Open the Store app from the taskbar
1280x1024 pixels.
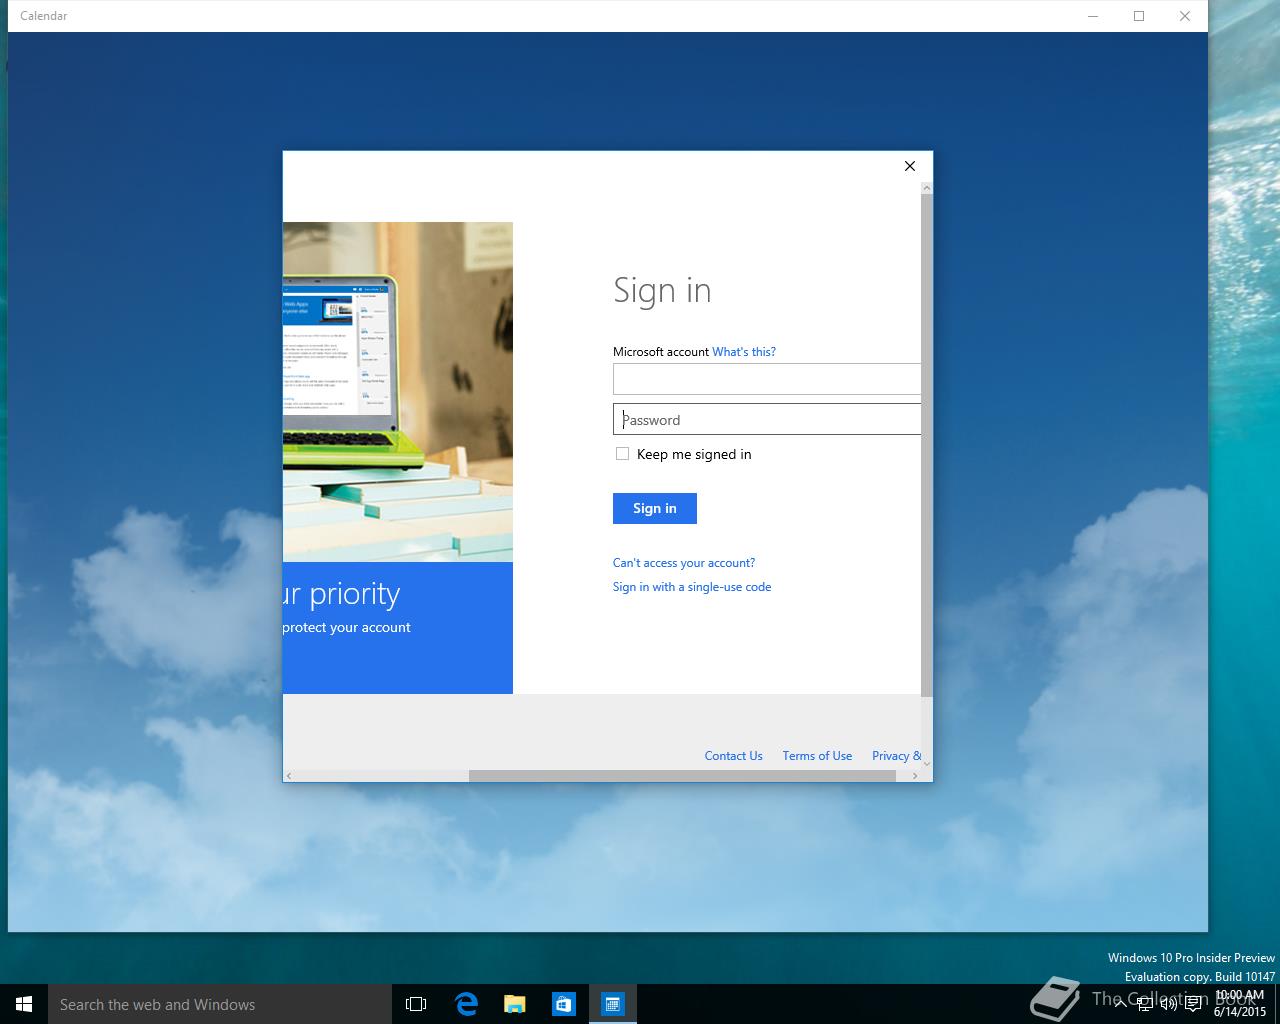564,1004
